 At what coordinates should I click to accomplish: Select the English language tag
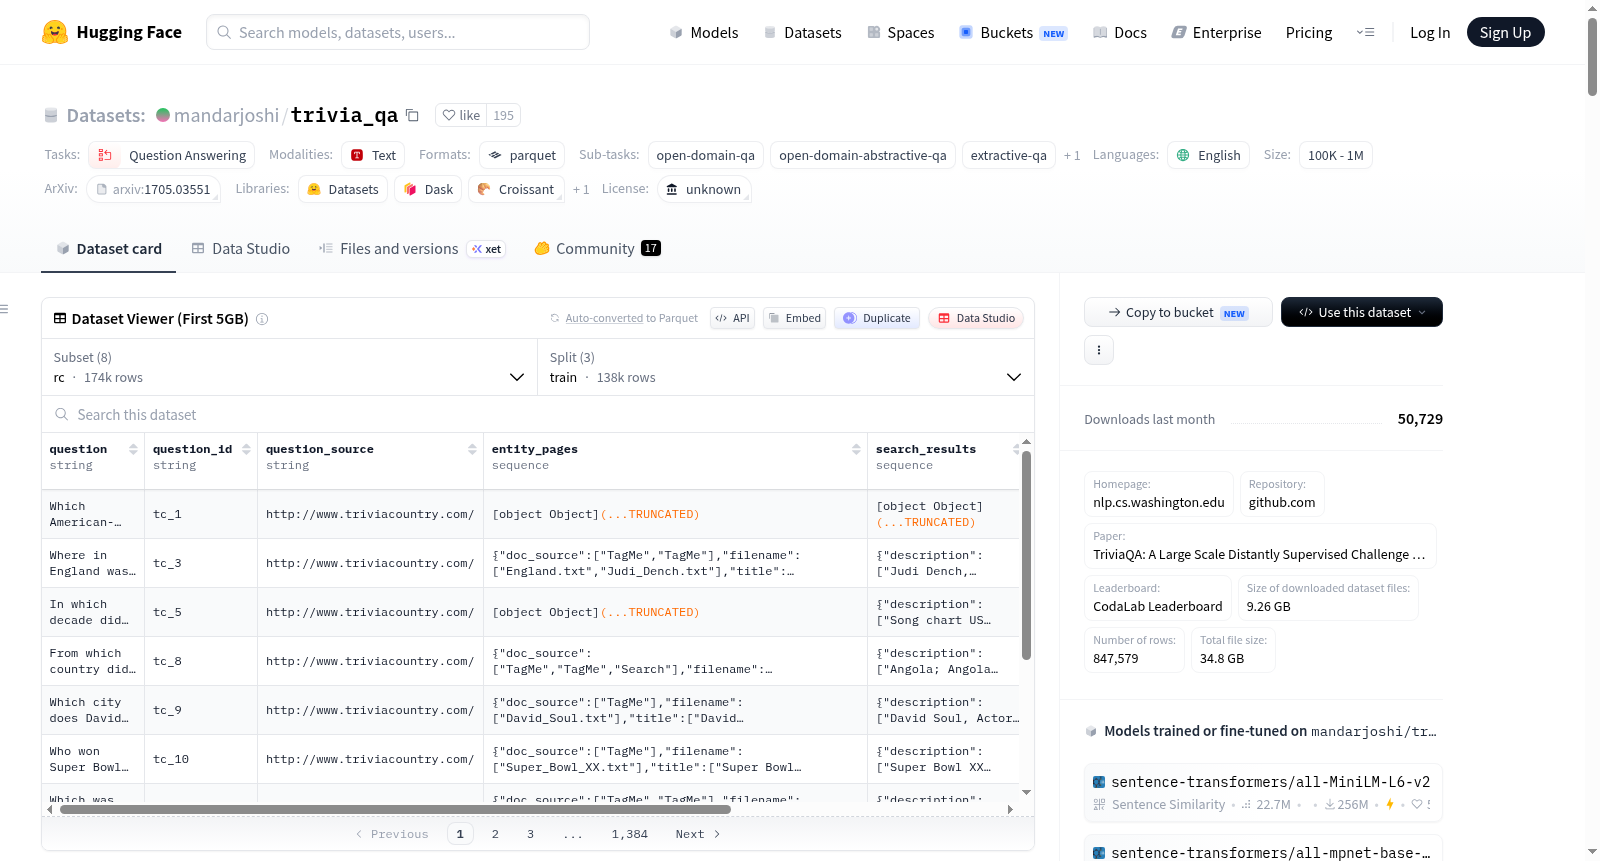[1208, 155]
